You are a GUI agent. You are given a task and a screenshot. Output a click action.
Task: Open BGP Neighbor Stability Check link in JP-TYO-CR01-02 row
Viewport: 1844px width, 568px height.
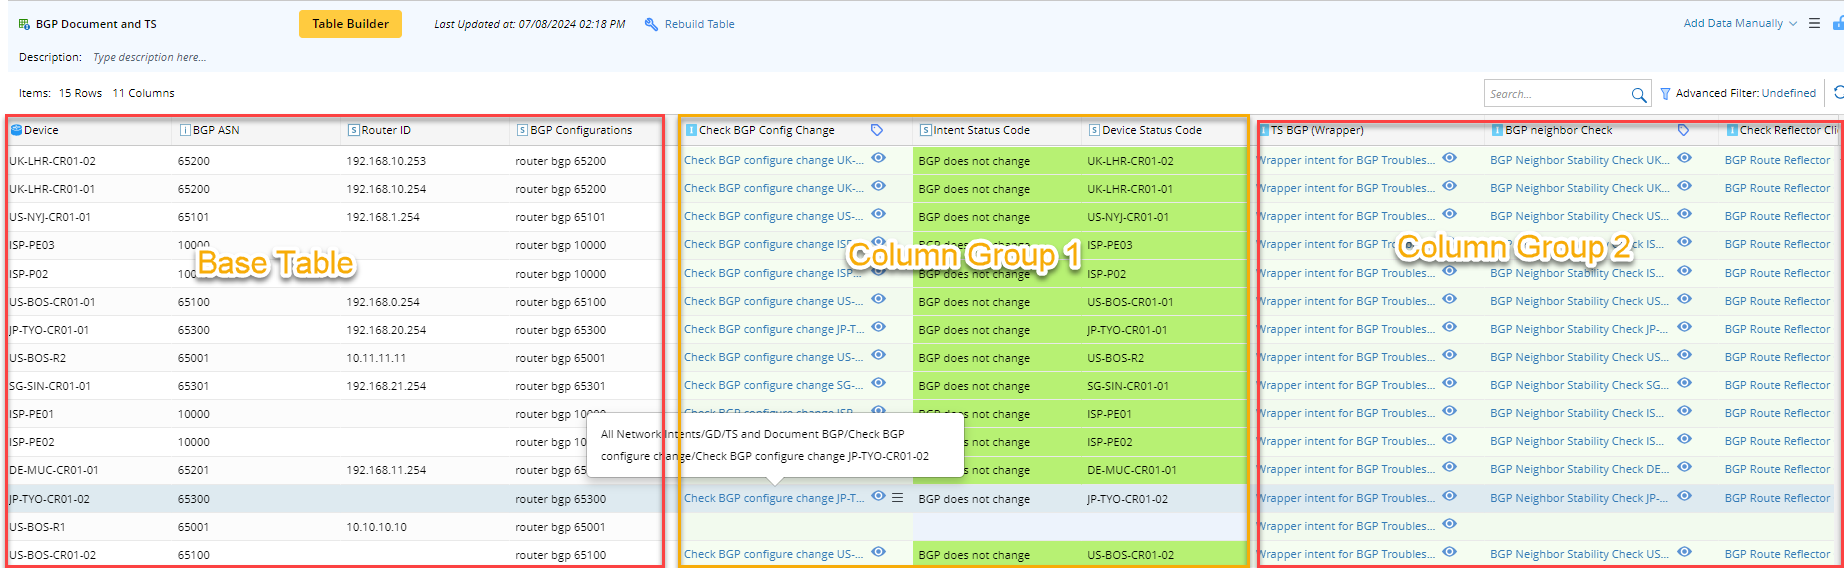1579,498
